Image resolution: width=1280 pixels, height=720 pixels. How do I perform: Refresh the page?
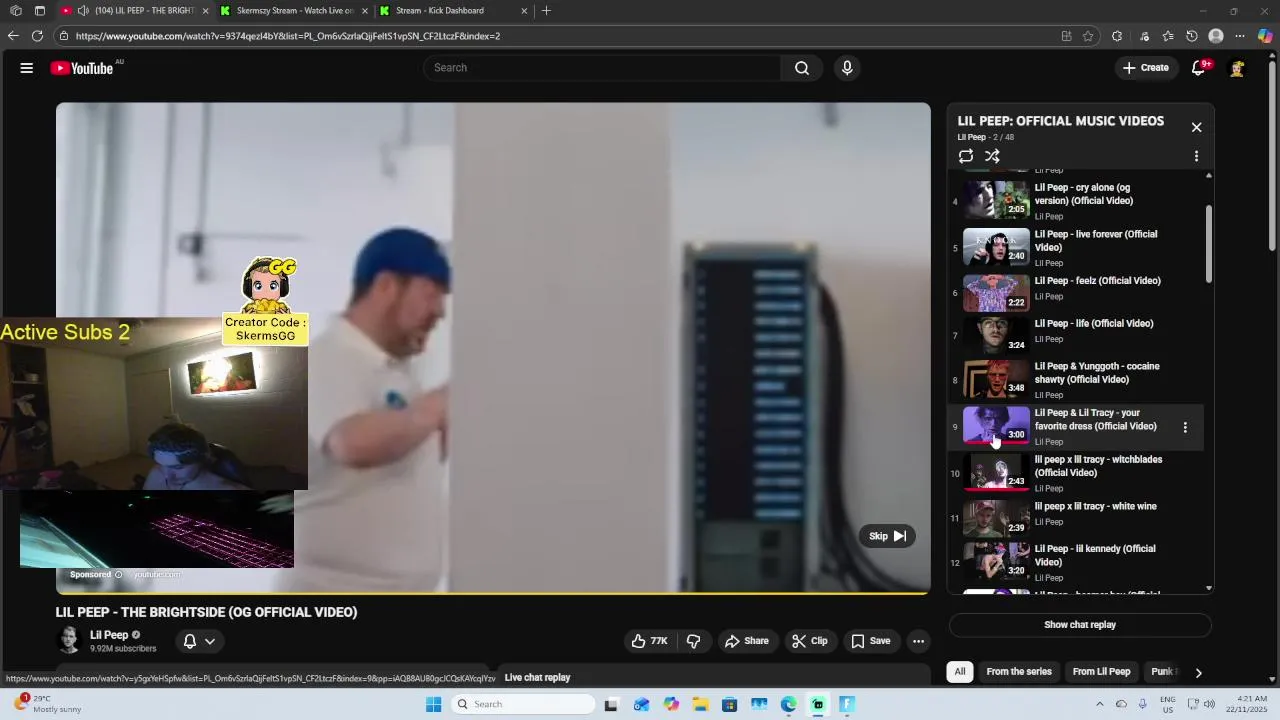(37, 36)
